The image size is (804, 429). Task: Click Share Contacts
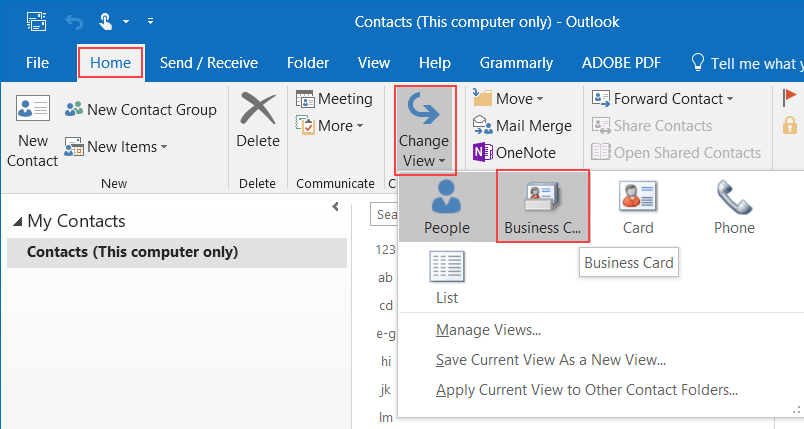(652, 126)
